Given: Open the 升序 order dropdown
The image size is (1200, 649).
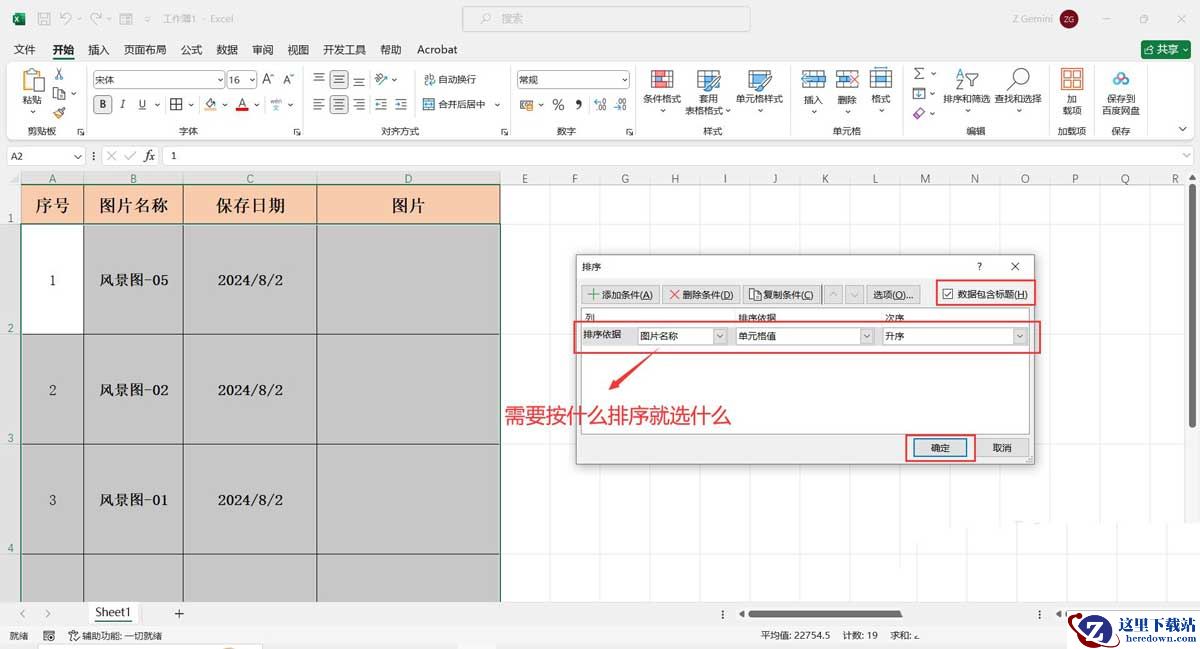Looking at the screenshot, I should [1020, 336].
